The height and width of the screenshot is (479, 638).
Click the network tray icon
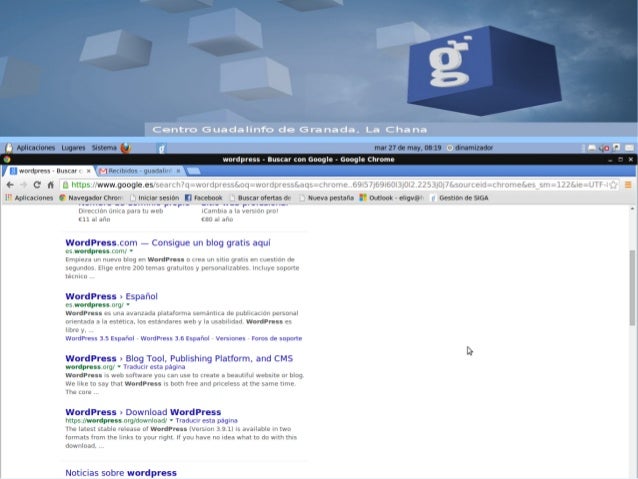pos(617,147)
